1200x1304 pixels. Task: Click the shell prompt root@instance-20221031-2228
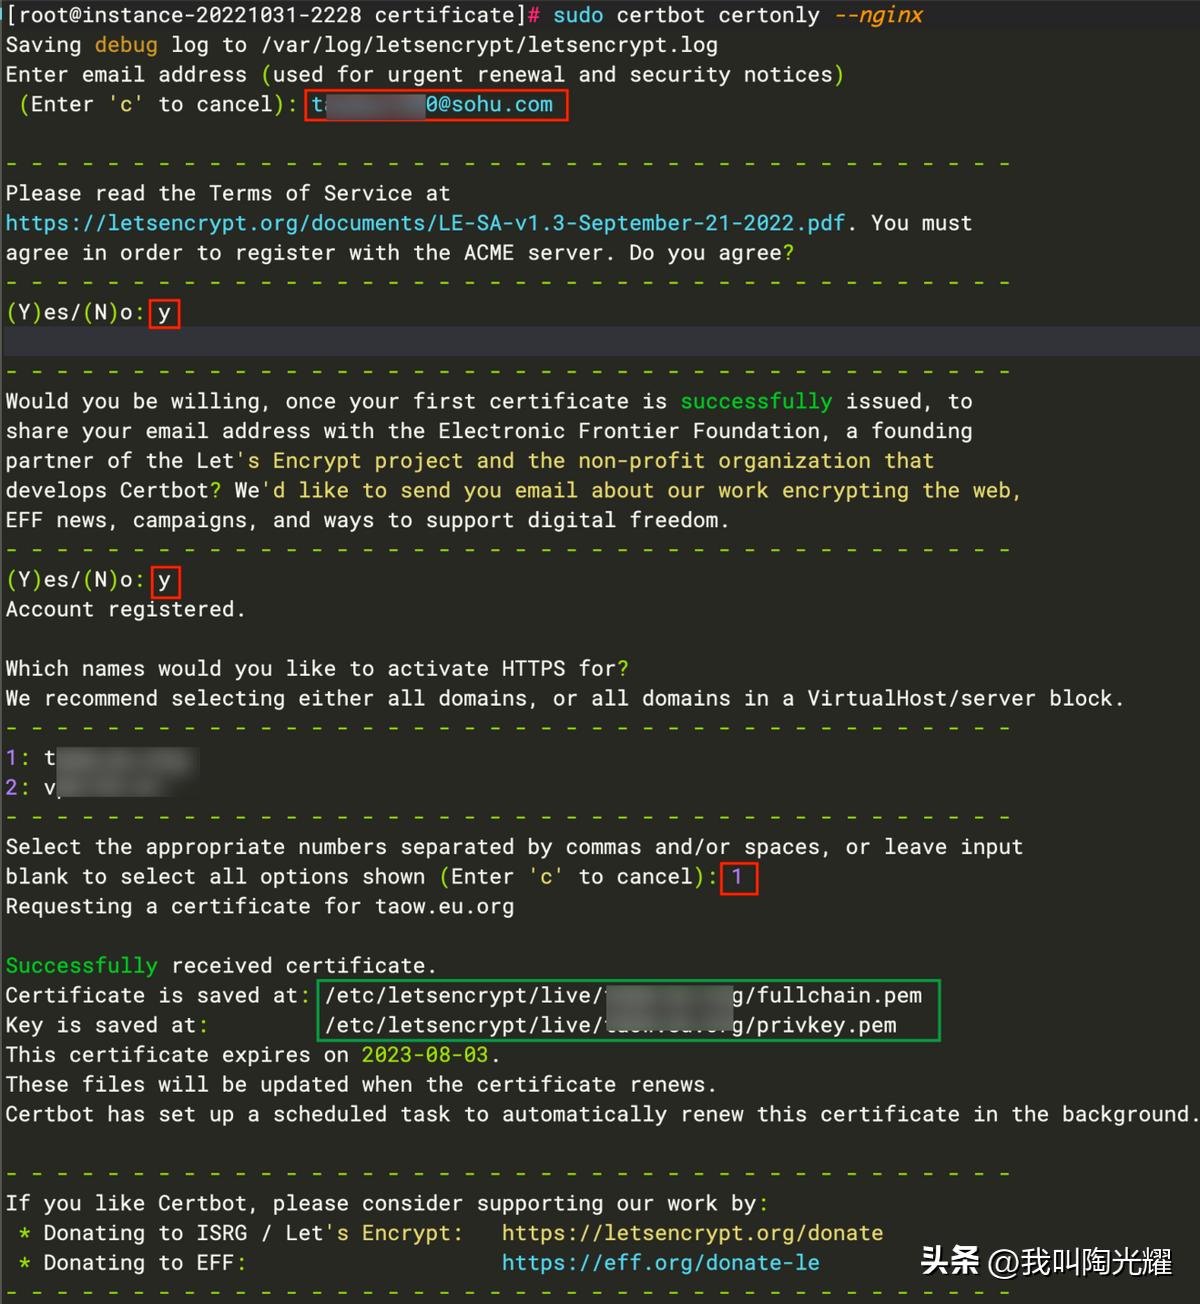[190, 15]
